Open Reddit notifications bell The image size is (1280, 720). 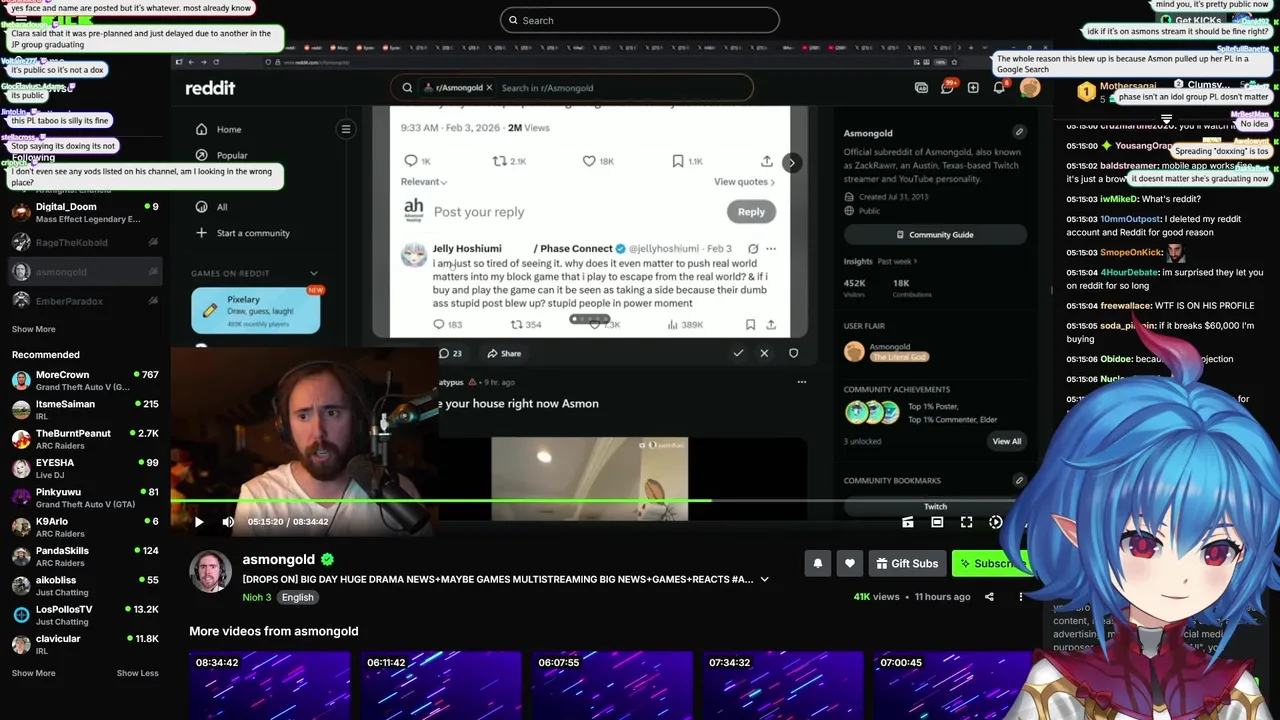pos(999,88)
